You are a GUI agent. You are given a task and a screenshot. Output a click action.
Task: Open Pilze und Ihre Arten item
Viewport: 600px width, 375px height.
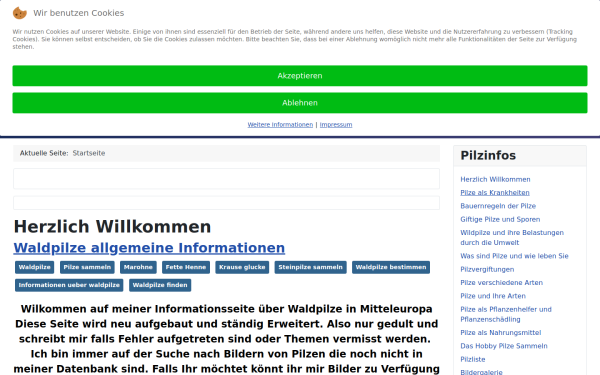click(x=493, y=296)
